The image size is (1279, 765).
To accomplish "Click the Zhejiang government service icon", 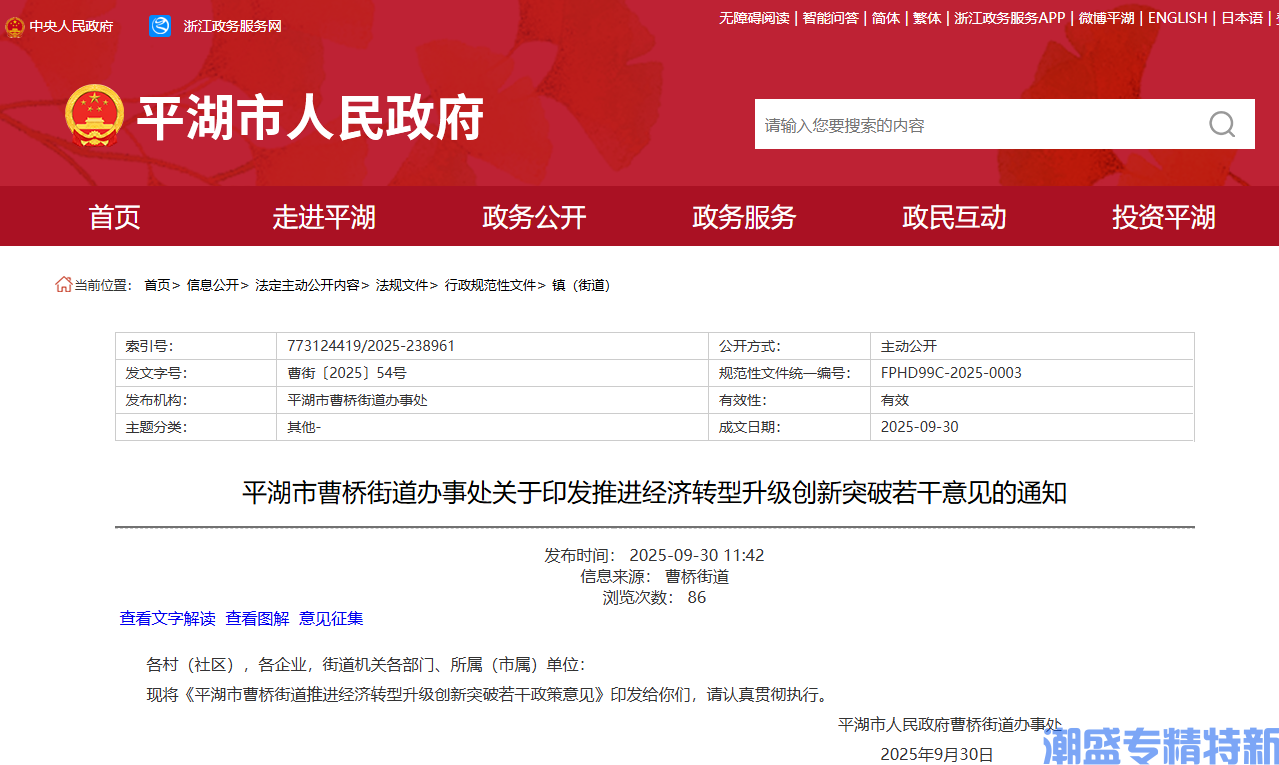I will tap(160, 26).
